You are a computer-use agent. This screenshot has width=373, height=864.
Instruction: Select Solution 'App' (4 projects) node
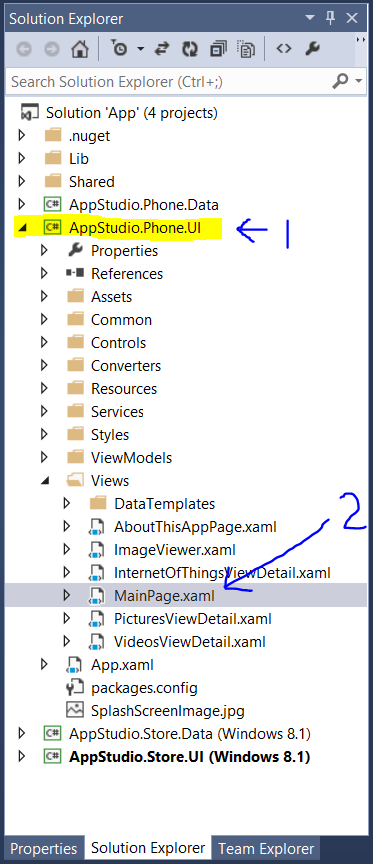click(x=132, y=113)
